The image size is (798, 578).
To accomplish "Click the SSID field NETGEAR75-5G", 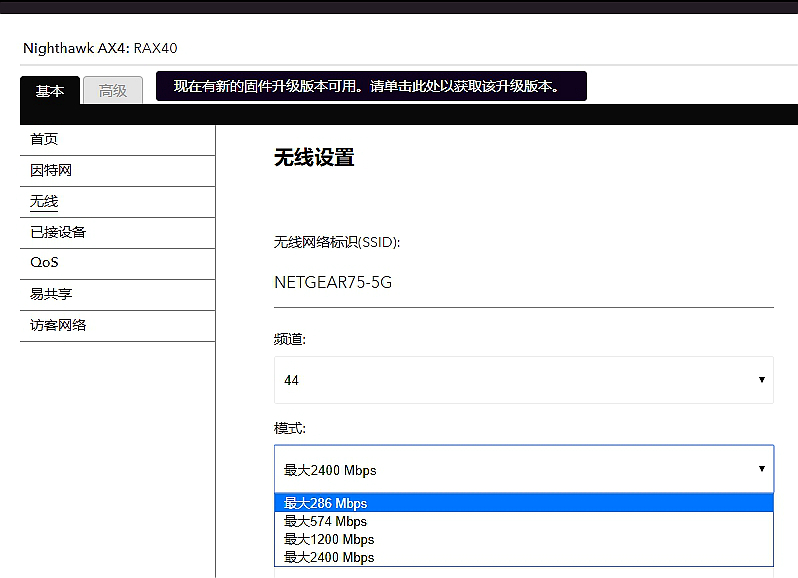I will click(x=524, y=282).
